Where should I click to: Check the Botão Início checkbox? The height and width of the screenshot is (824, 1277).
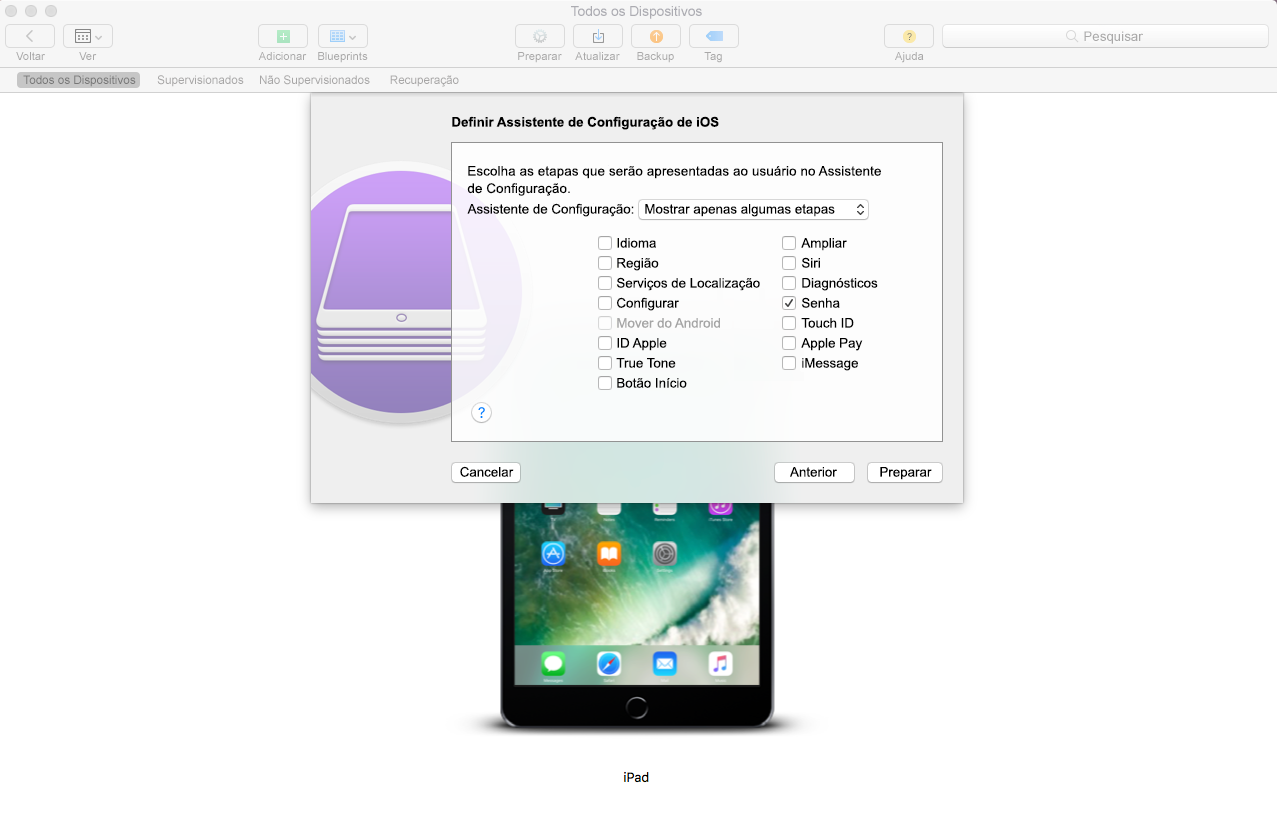coord(605,383)
